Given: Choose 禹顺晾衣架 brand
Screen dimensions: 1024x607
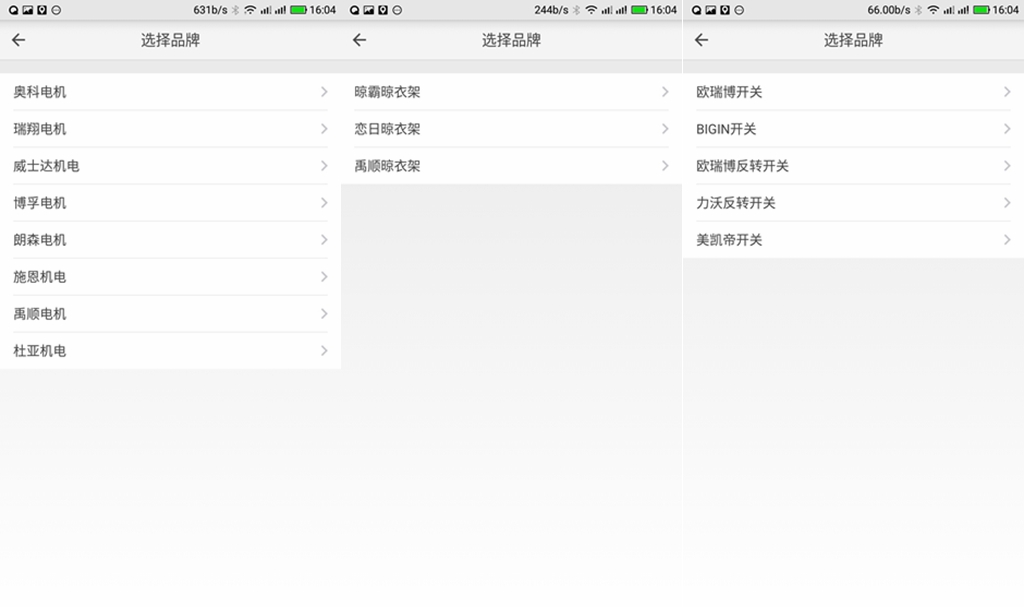Looking at the screenshot, I should pyautogui.click(x=511, y=166).
